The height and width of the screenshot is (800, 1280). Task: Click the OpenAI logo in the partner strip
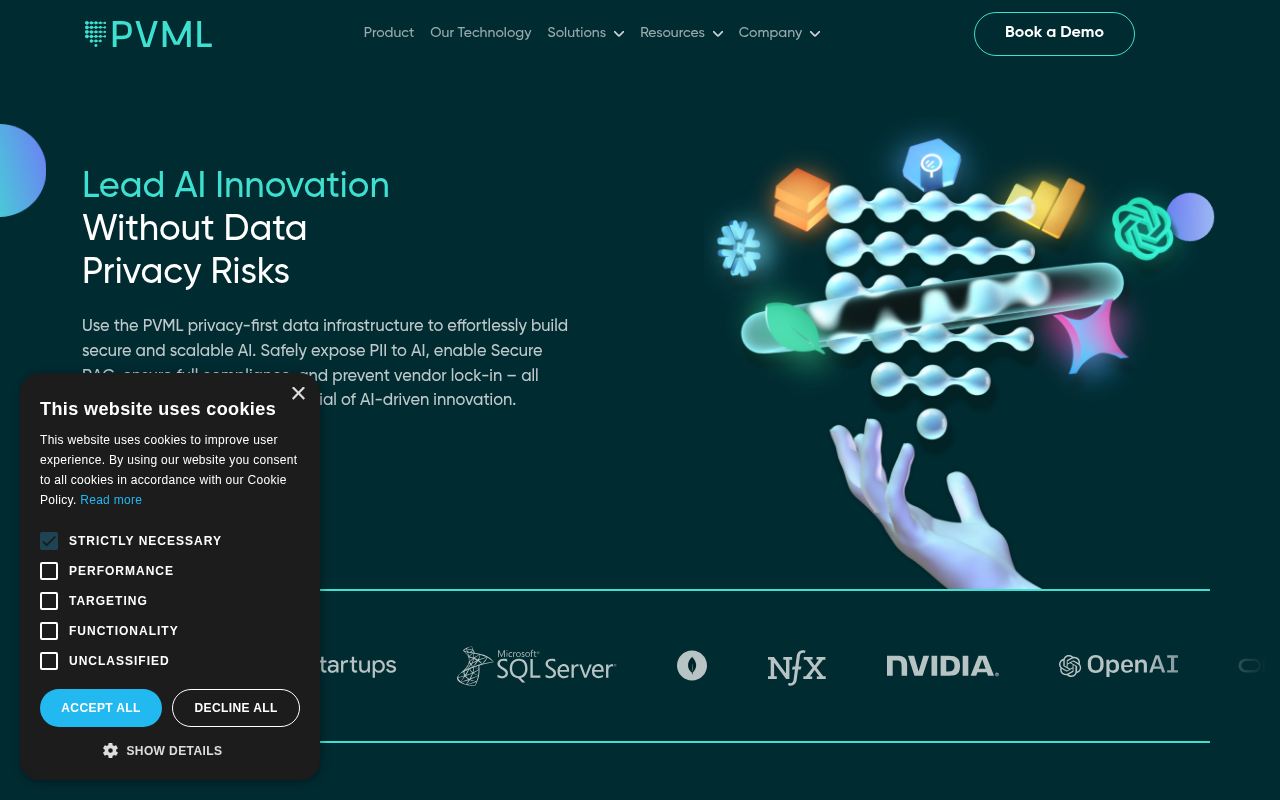[1118, 664]
